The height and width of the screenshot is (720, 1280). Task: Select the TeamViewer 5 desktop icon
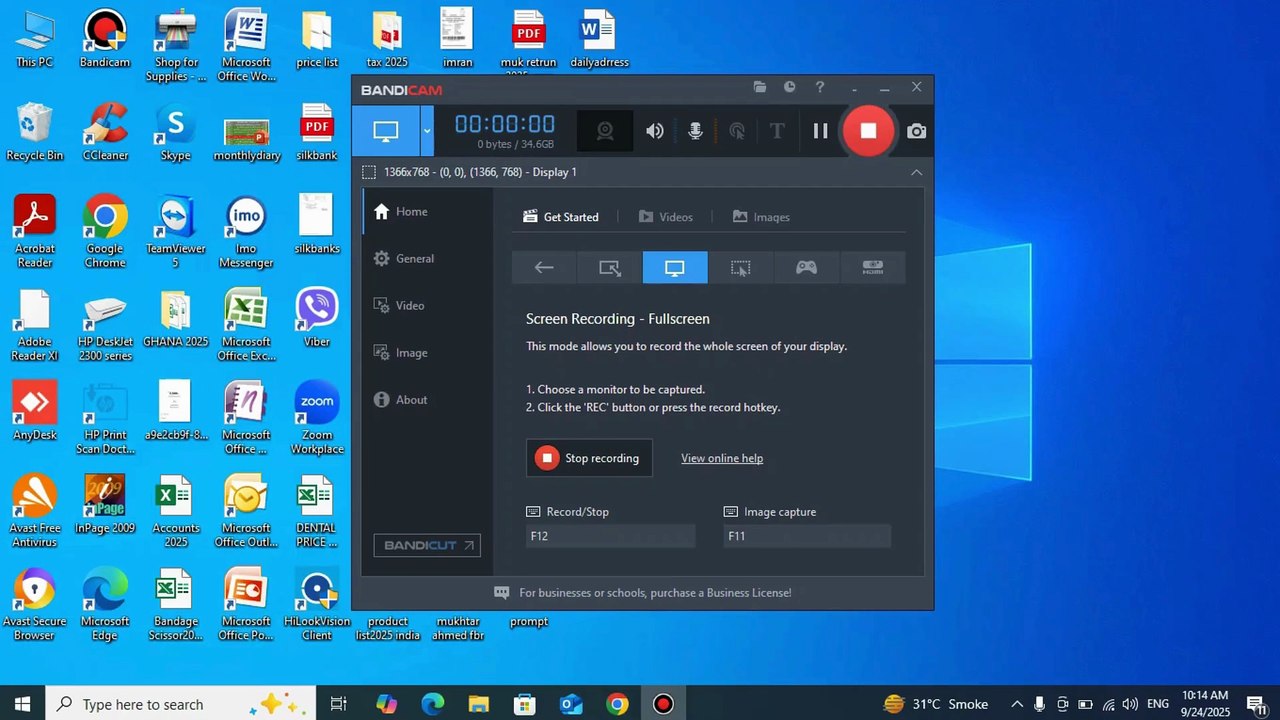[x=175, y=232]
